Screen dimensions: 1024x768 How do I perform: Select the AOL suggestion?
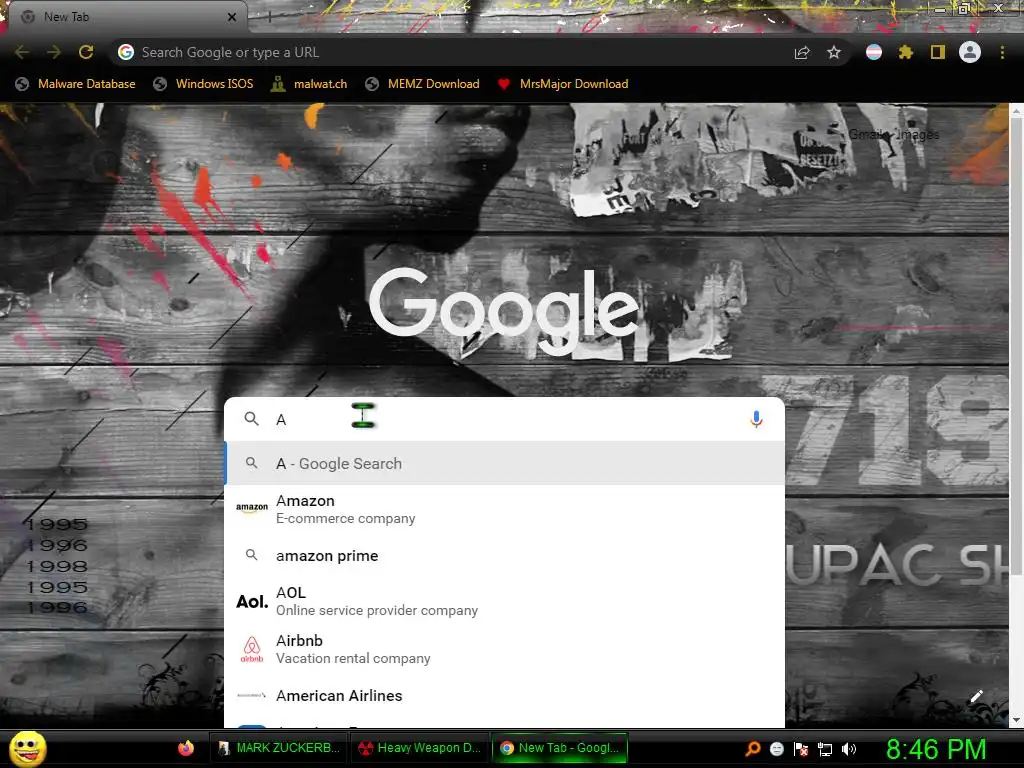click(504, 601)
